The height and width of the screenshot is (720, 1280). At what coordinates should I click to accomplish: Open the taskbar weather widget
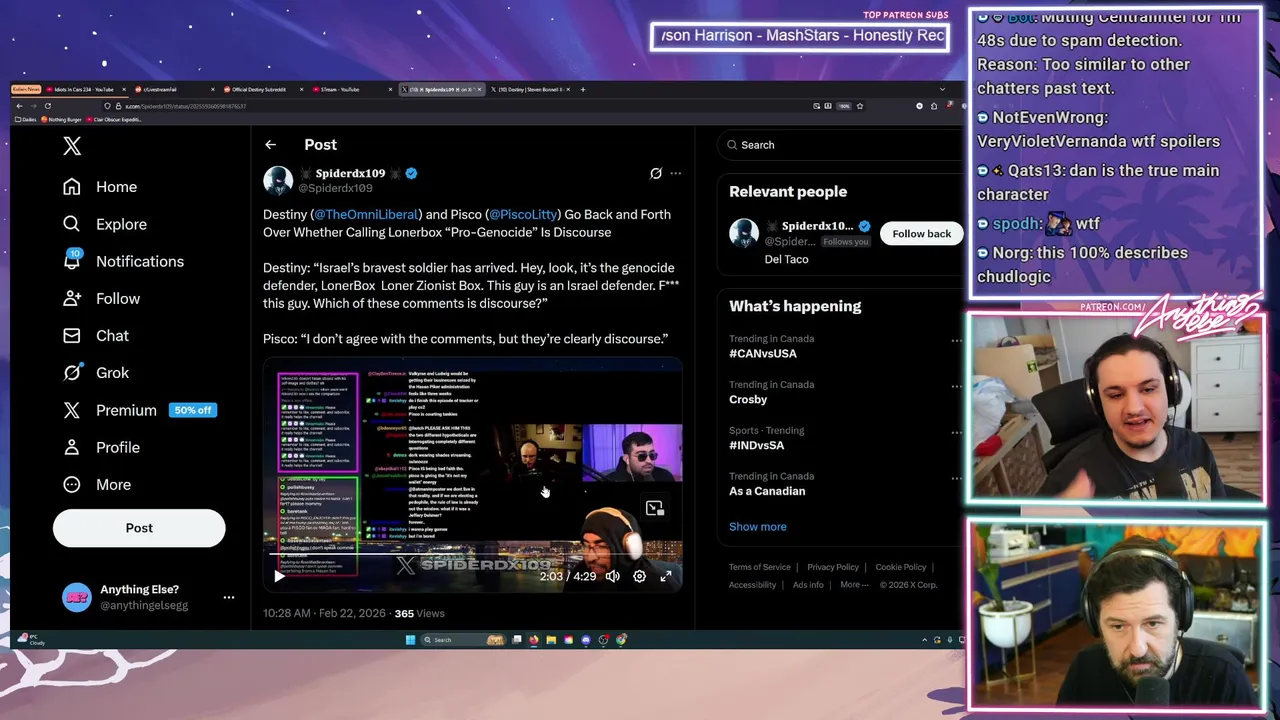point(33,639)
